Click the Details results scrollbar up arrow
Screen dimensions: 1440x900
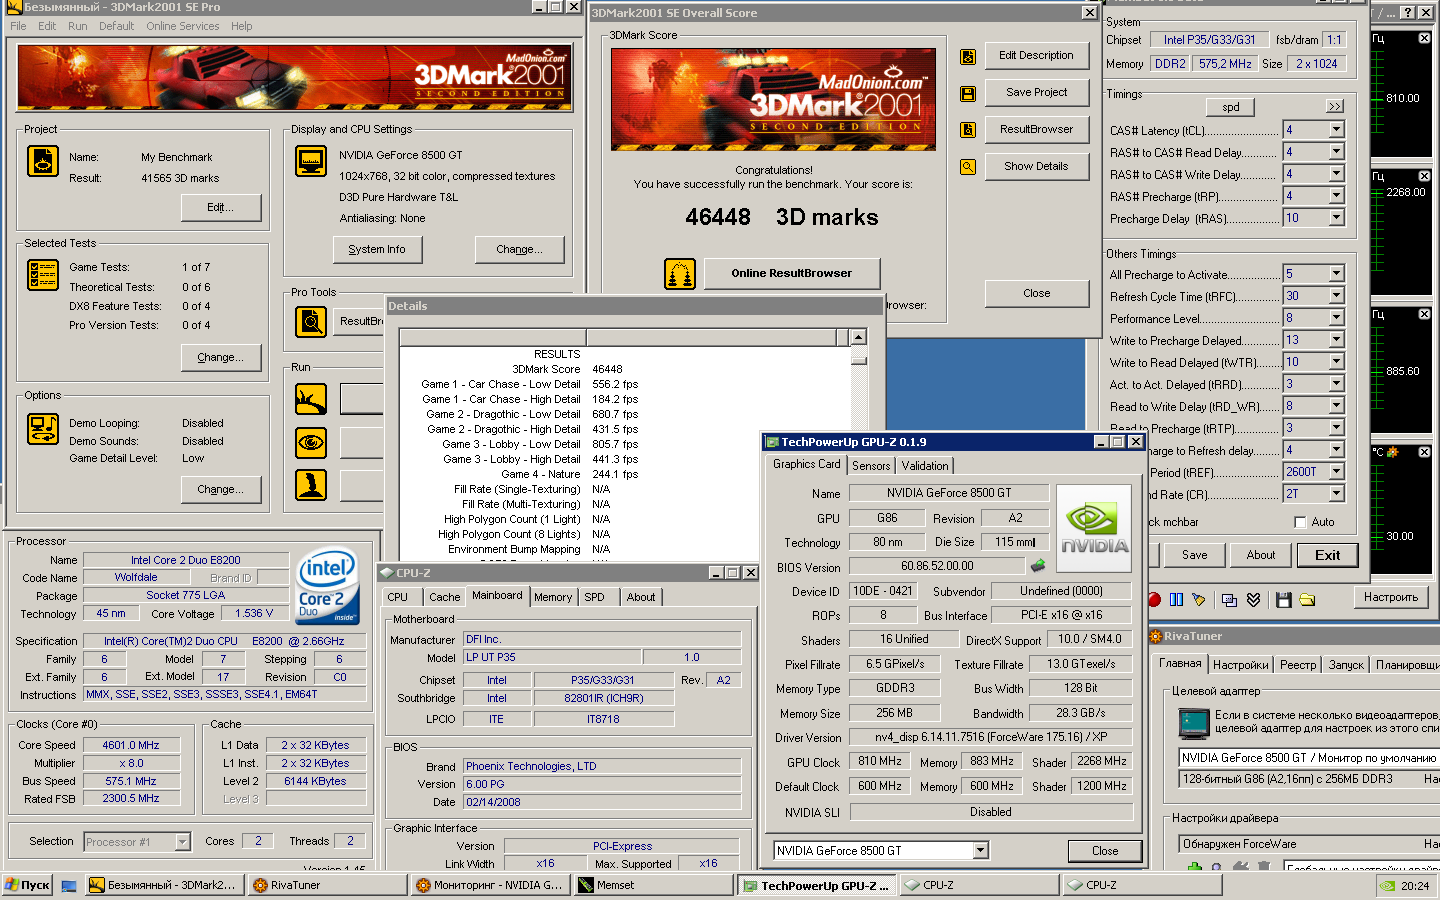coord(859,338)
